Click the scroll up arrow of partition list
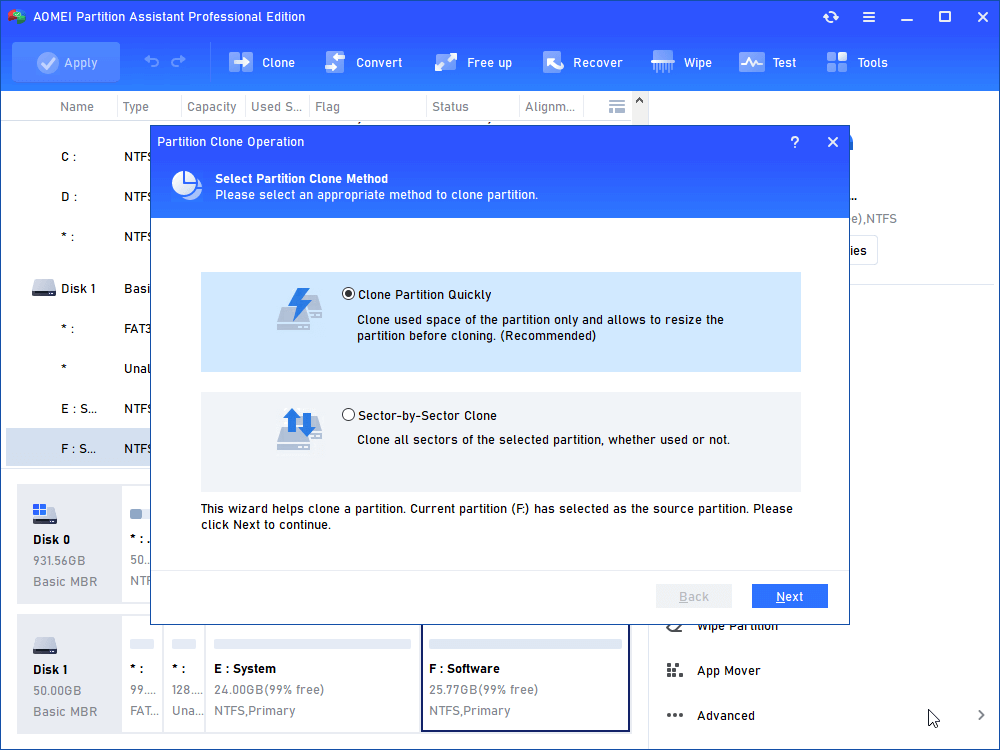Screen dimensions: 1000x750 pos(640,101)
